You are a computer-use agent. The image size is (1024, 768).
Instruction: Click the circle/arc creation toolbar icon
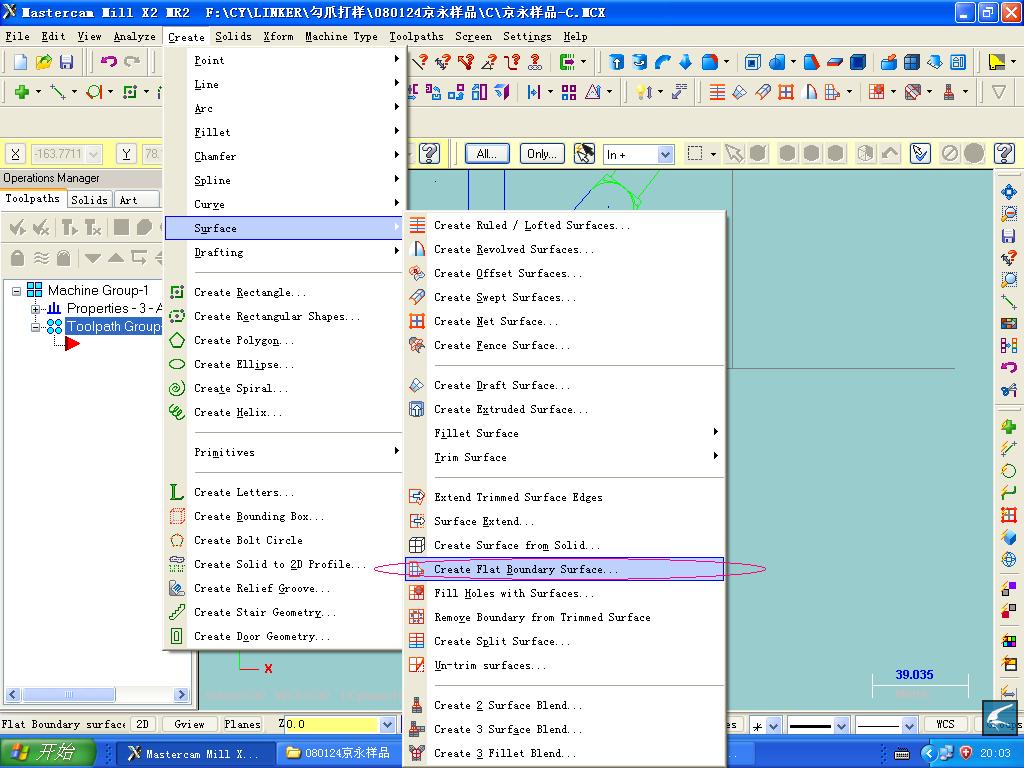pos(94,92)
